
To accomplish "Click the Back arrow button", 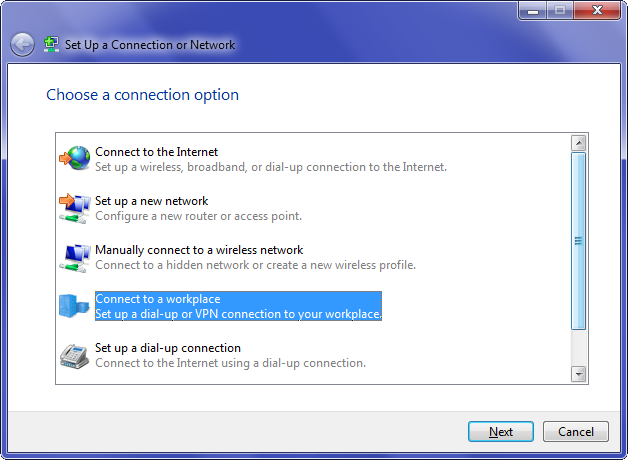I will click(x=22, y=45).
